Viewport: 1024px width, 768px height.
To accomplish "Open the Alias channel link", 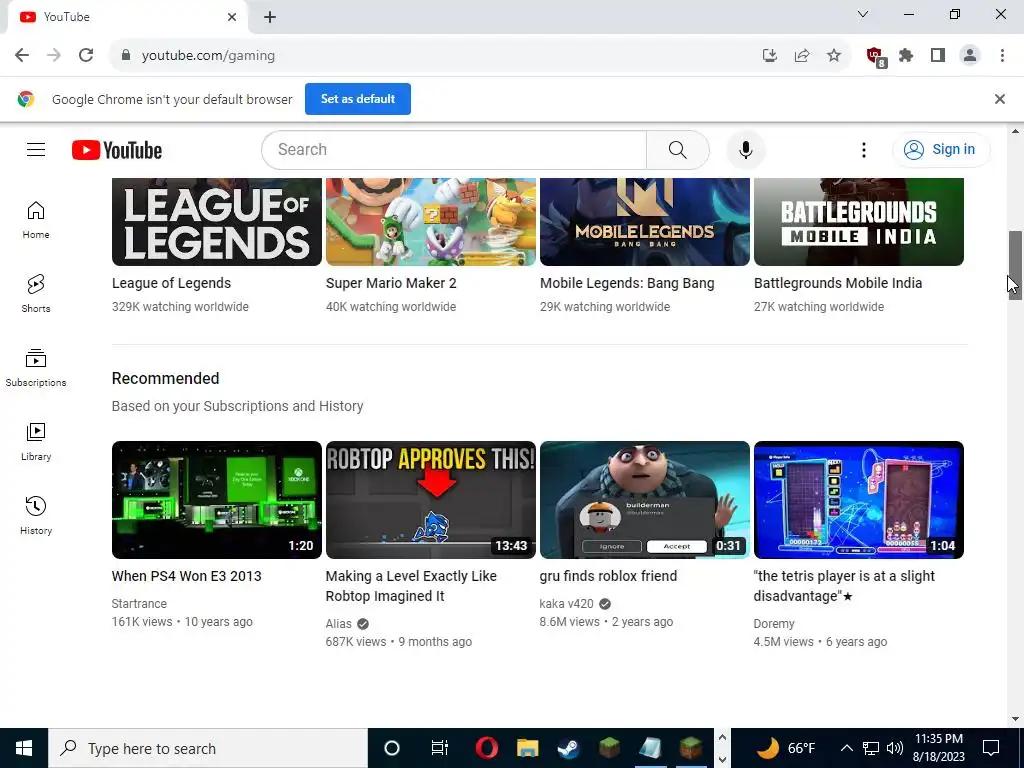I will 338,624.
